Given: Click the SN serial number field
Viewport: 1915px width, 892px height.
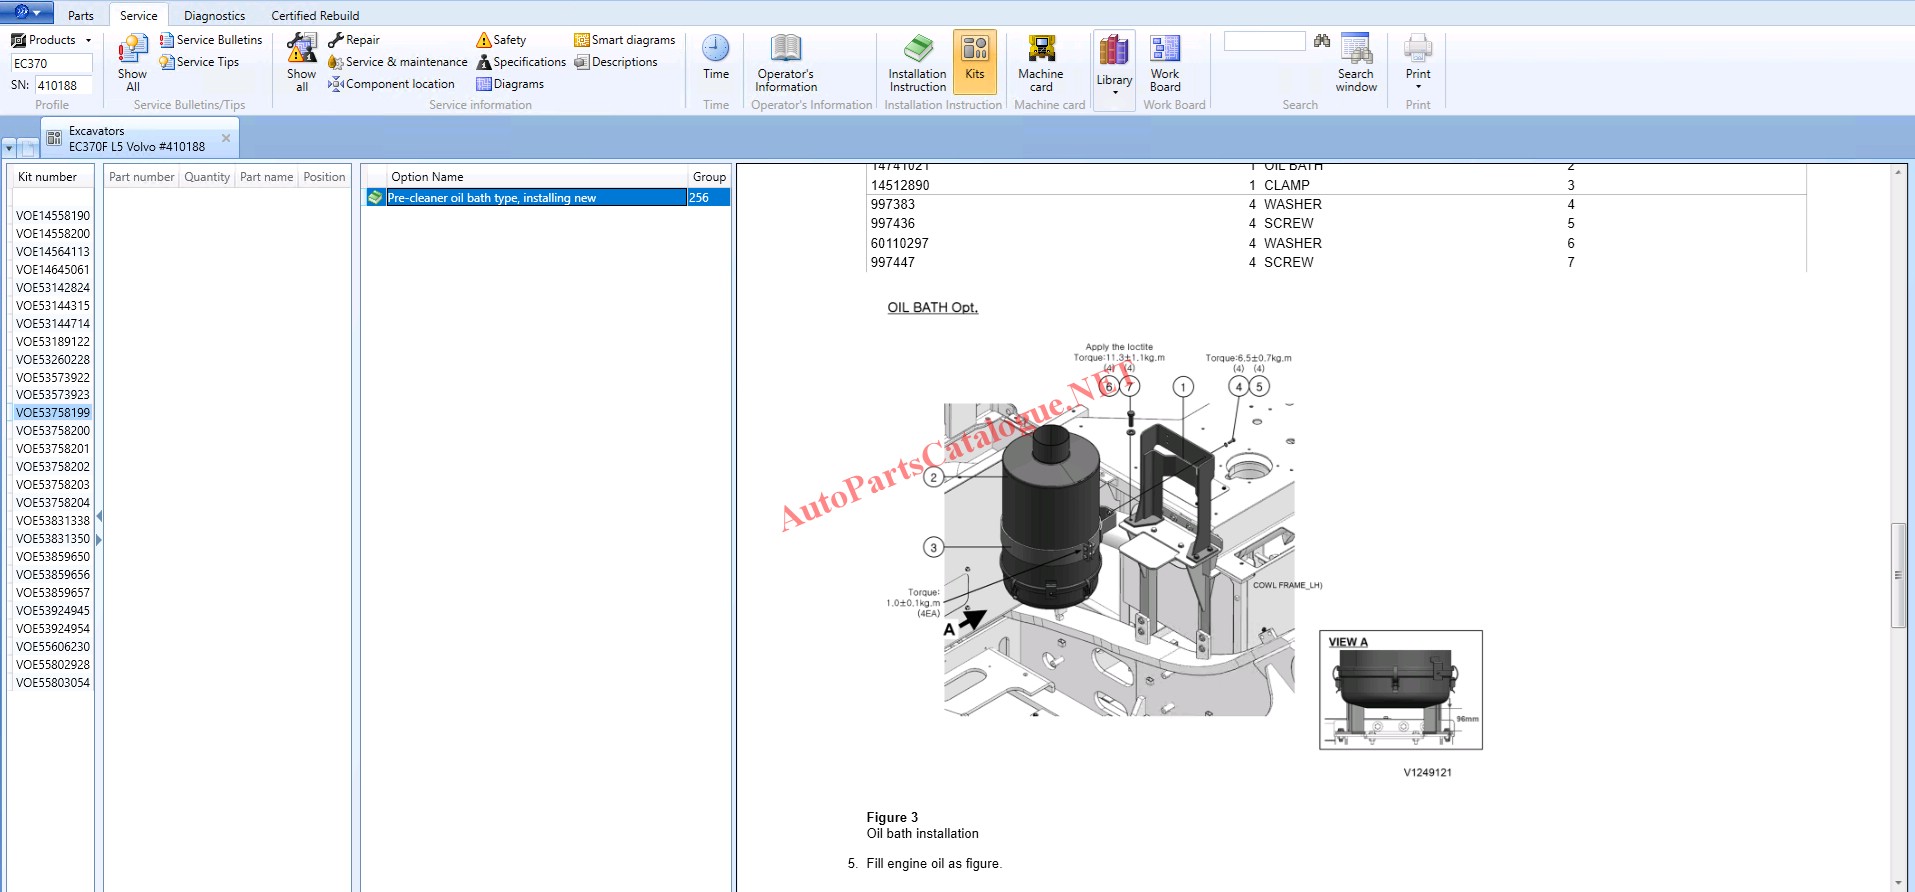Looking at the screenshot, I should [64, 86].
